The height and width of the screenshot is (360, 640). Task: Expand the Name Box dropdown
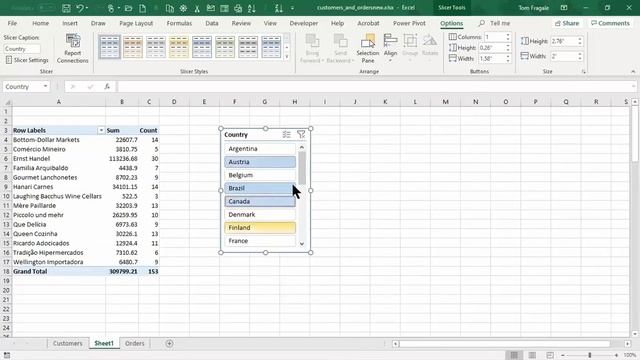pyautogui.click(x=45, y=87)
